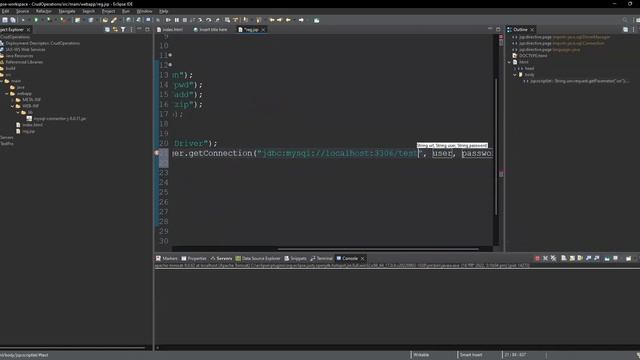Click the editor horizontal scrollbar

pyautogui.click(x=378, y=249)
